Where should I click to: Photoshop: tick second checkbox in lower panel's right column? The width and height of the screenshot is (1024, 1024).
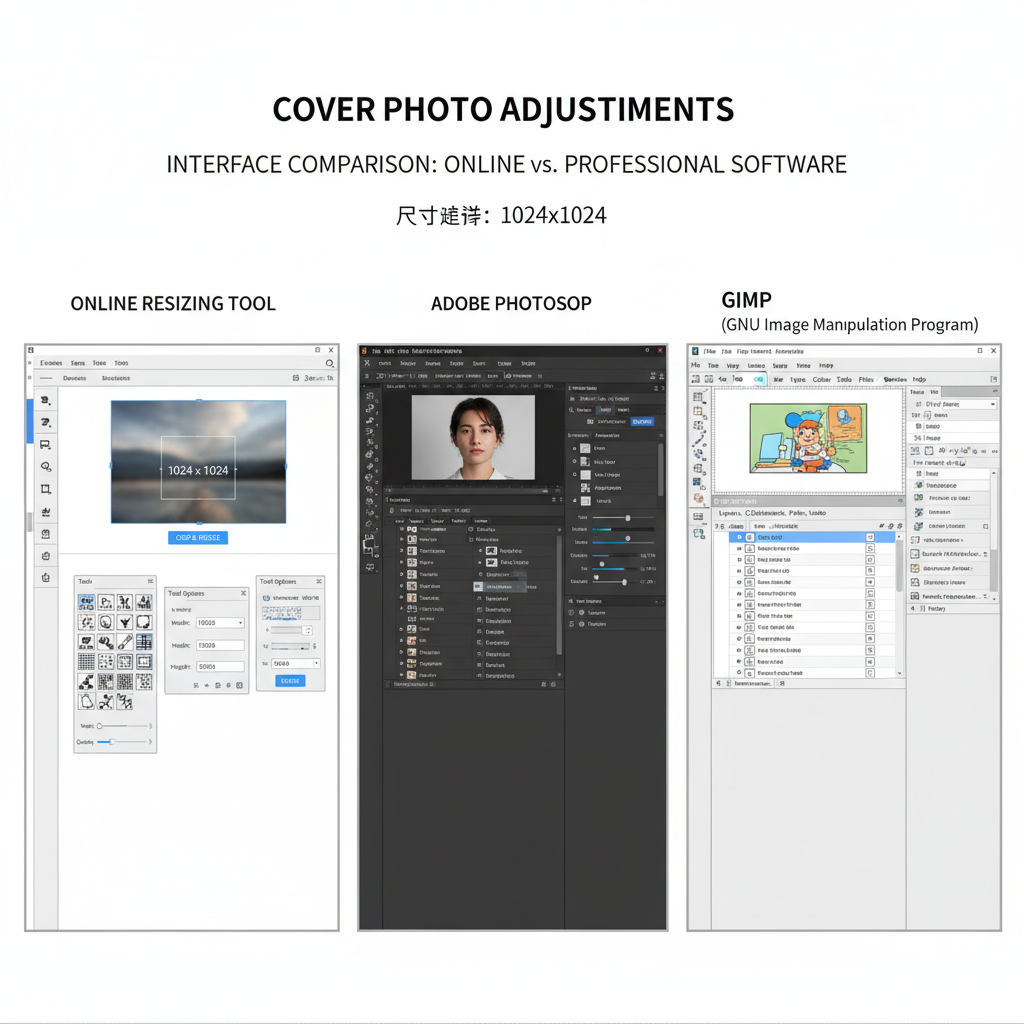(x=471, y=539)
